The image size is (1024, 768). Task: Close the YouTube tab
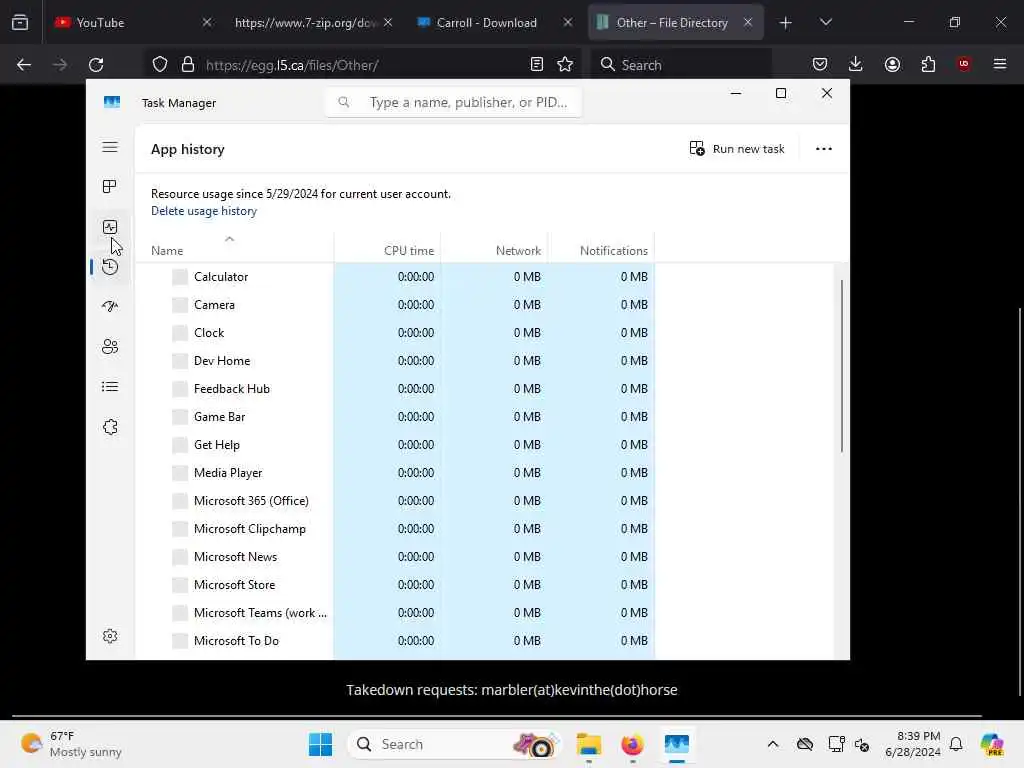point(207,23)
